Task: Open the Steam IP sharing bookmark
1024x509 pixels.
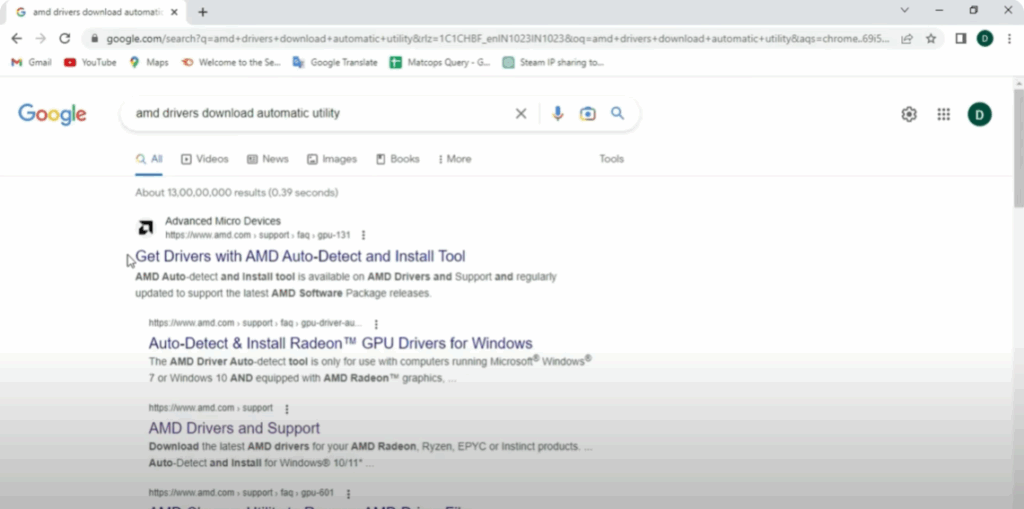Action: point(553,63)
